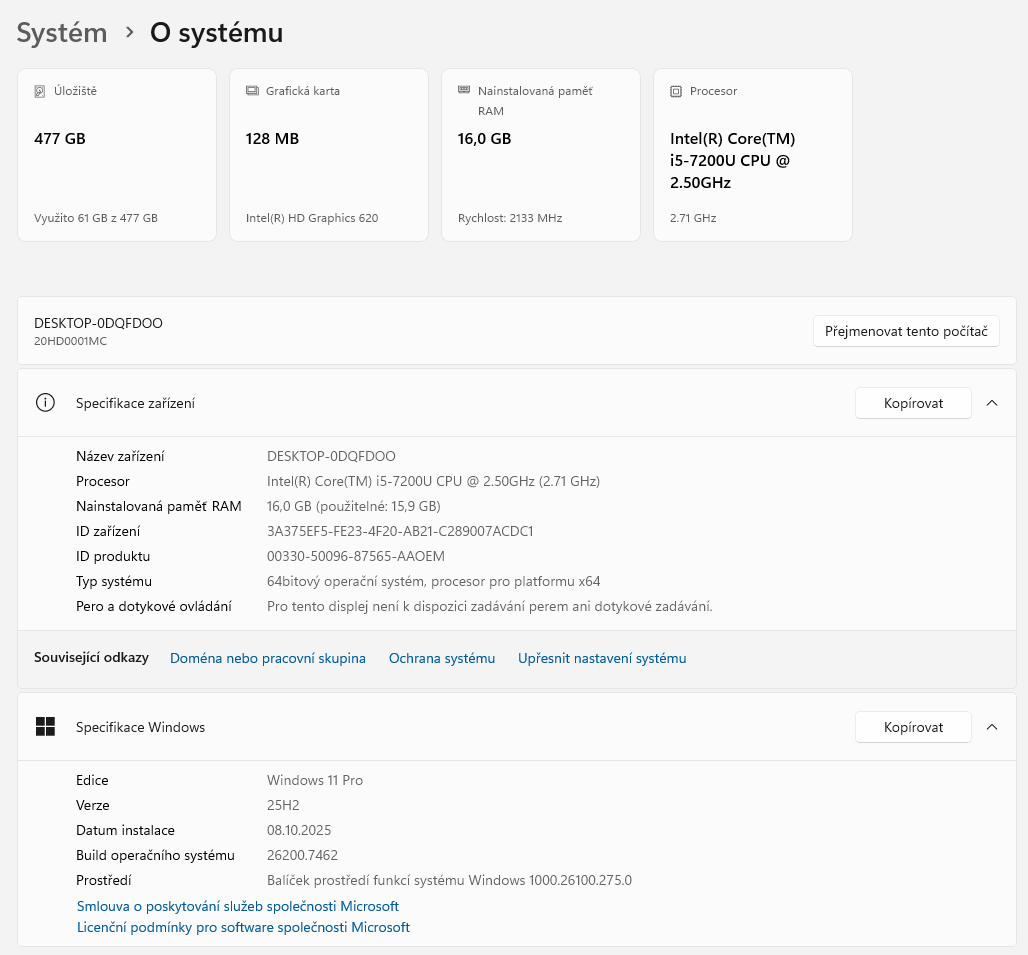This screenshot has height=955, width=1028.
Task: Copy device specs with the Kopírovat button
Action: [912, 402]
